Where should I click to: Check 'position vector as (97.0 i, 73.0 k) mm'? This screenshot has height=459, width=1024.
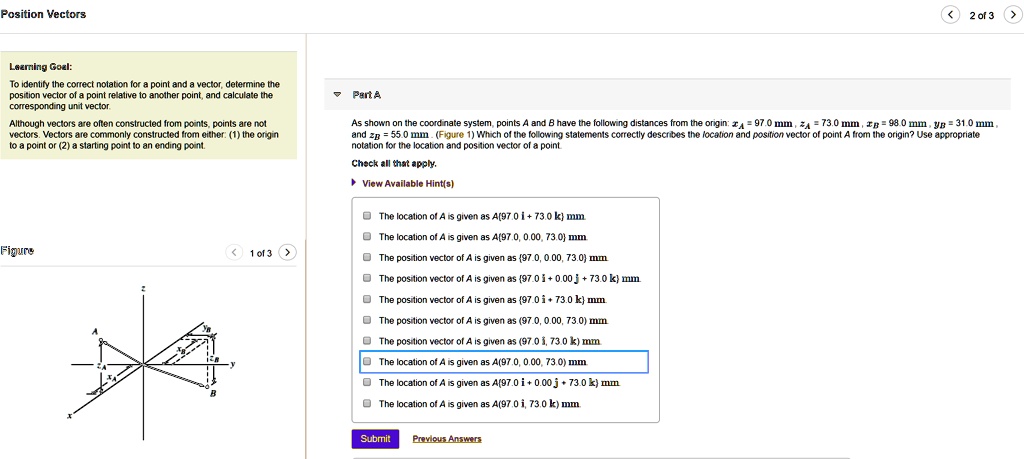click(x=367, y=341)
